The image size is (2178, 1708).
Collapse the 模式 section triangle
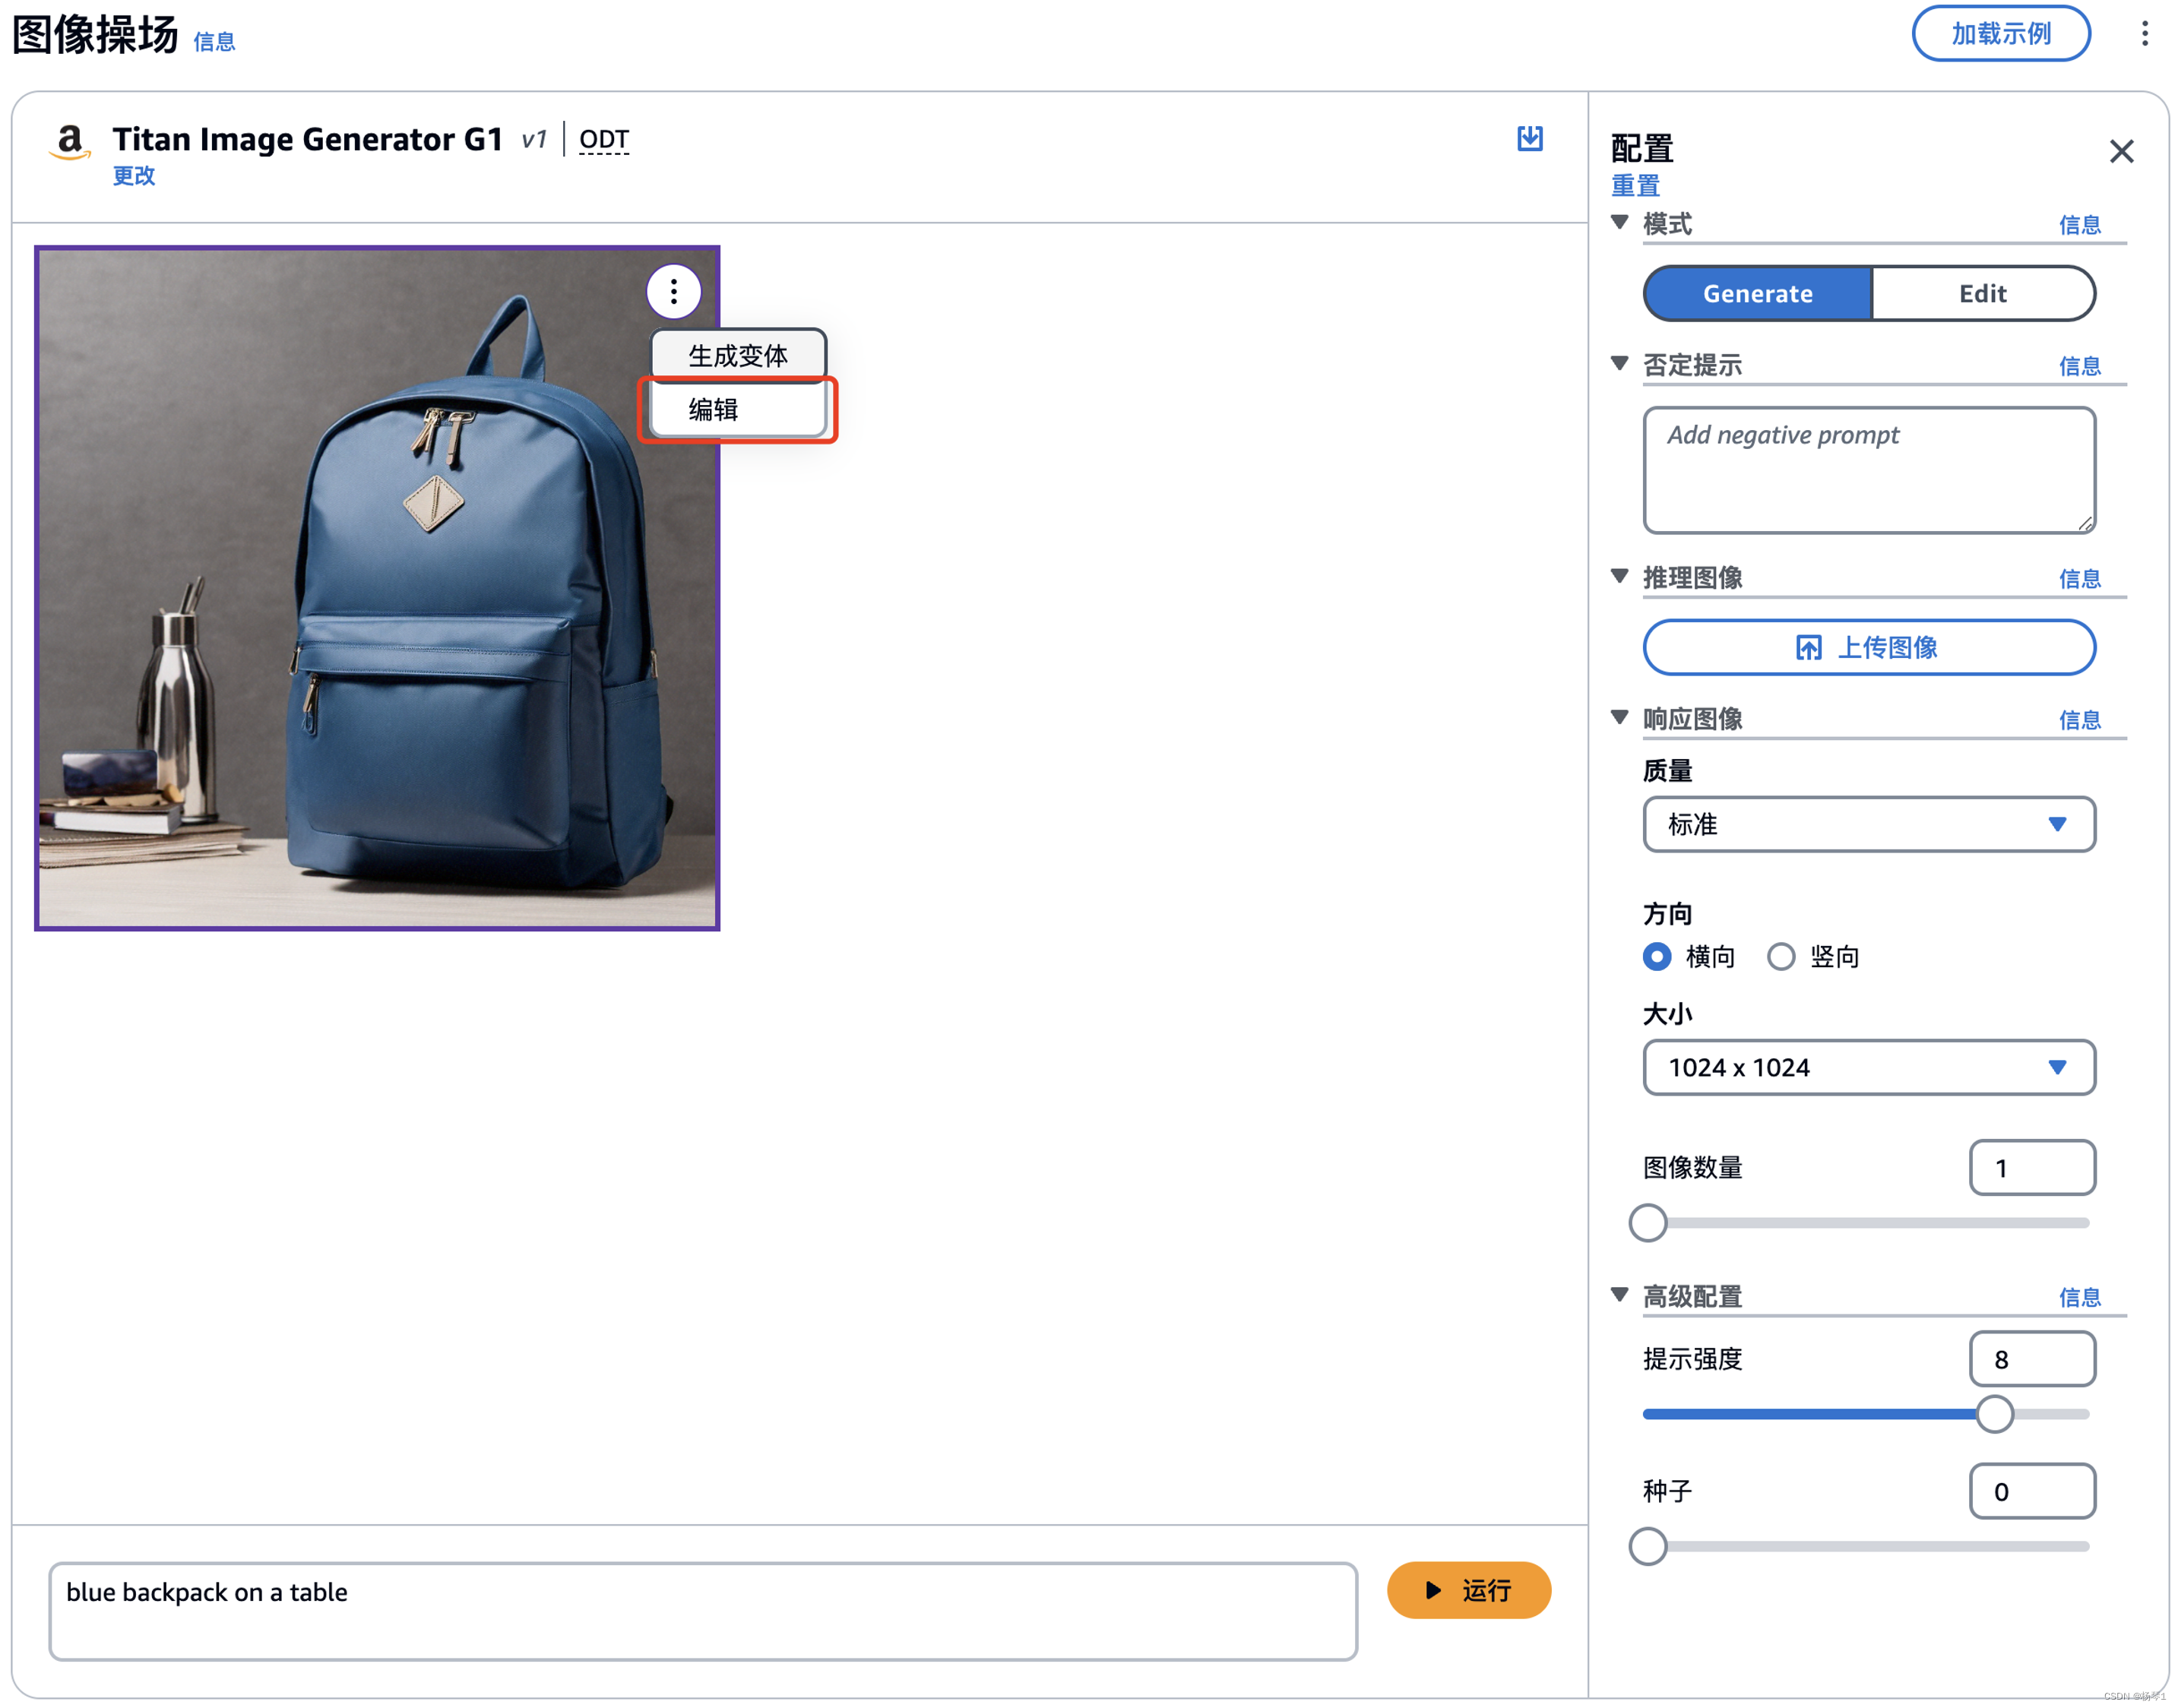1619,222
